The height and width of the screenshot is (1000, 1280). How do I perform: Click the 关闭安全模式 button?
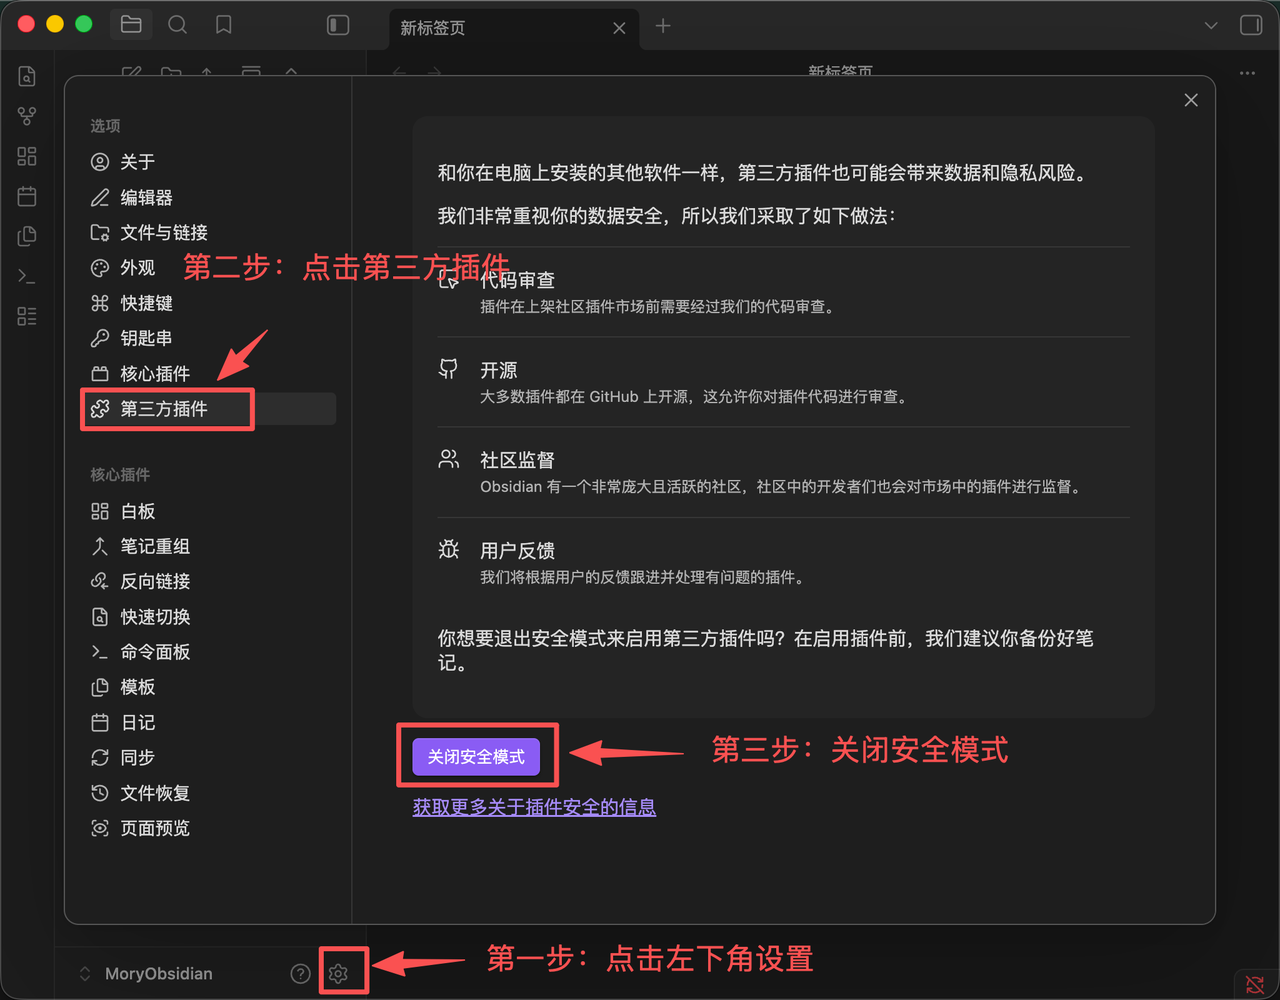(x=476, y=757)
